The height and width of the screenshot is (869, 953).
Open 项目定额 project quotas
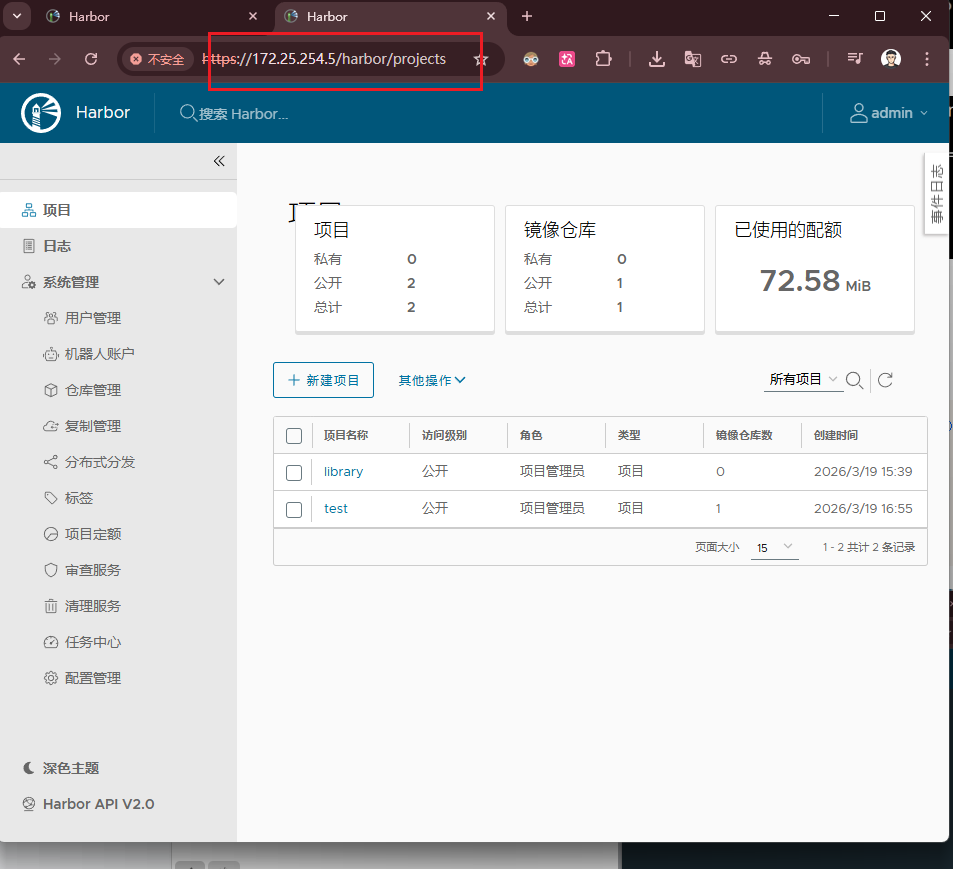pos(92,534)
